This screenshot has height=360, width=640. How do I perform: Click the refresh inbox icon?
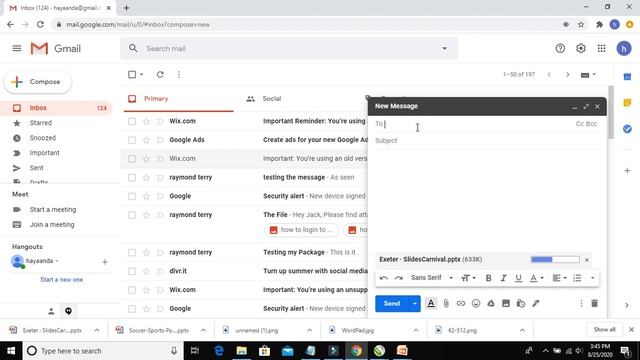click(x=160, y=75)
